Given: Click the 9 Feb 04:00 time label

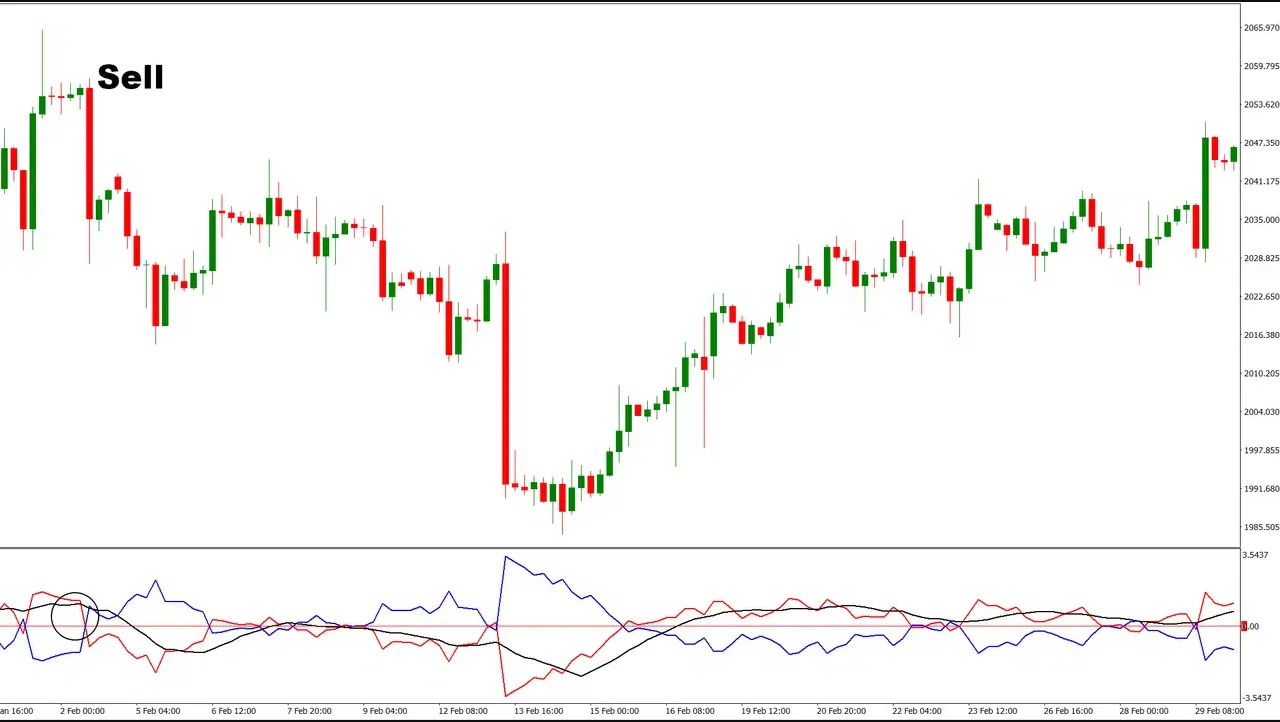Looking at the screenshot, I should click(x=385, y=711).
